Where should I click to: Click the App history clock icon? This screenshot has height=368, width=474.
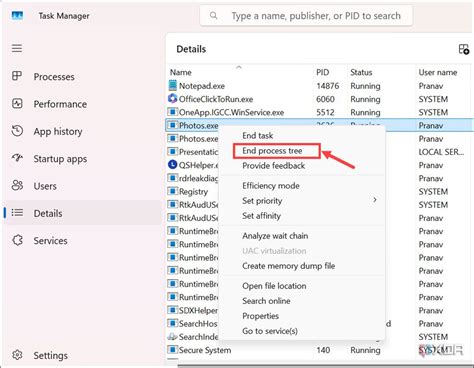point(17,131)
